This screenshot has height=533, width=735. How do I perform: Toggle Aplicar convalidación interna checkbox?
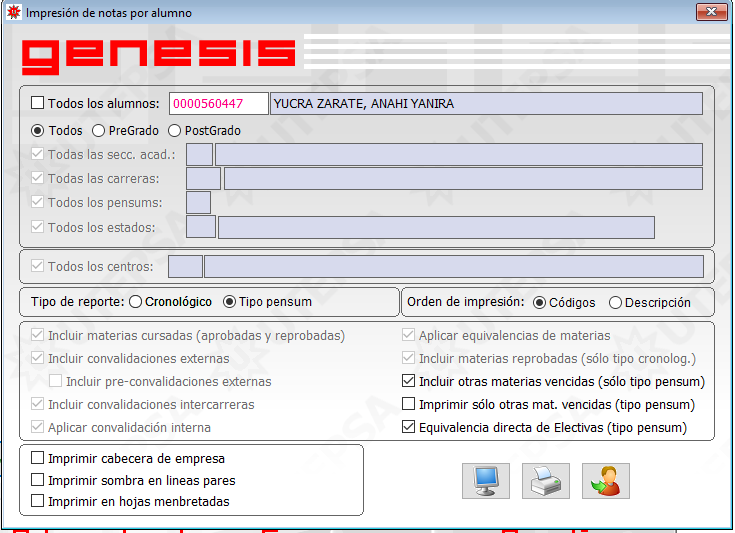(x=38, y=427)
